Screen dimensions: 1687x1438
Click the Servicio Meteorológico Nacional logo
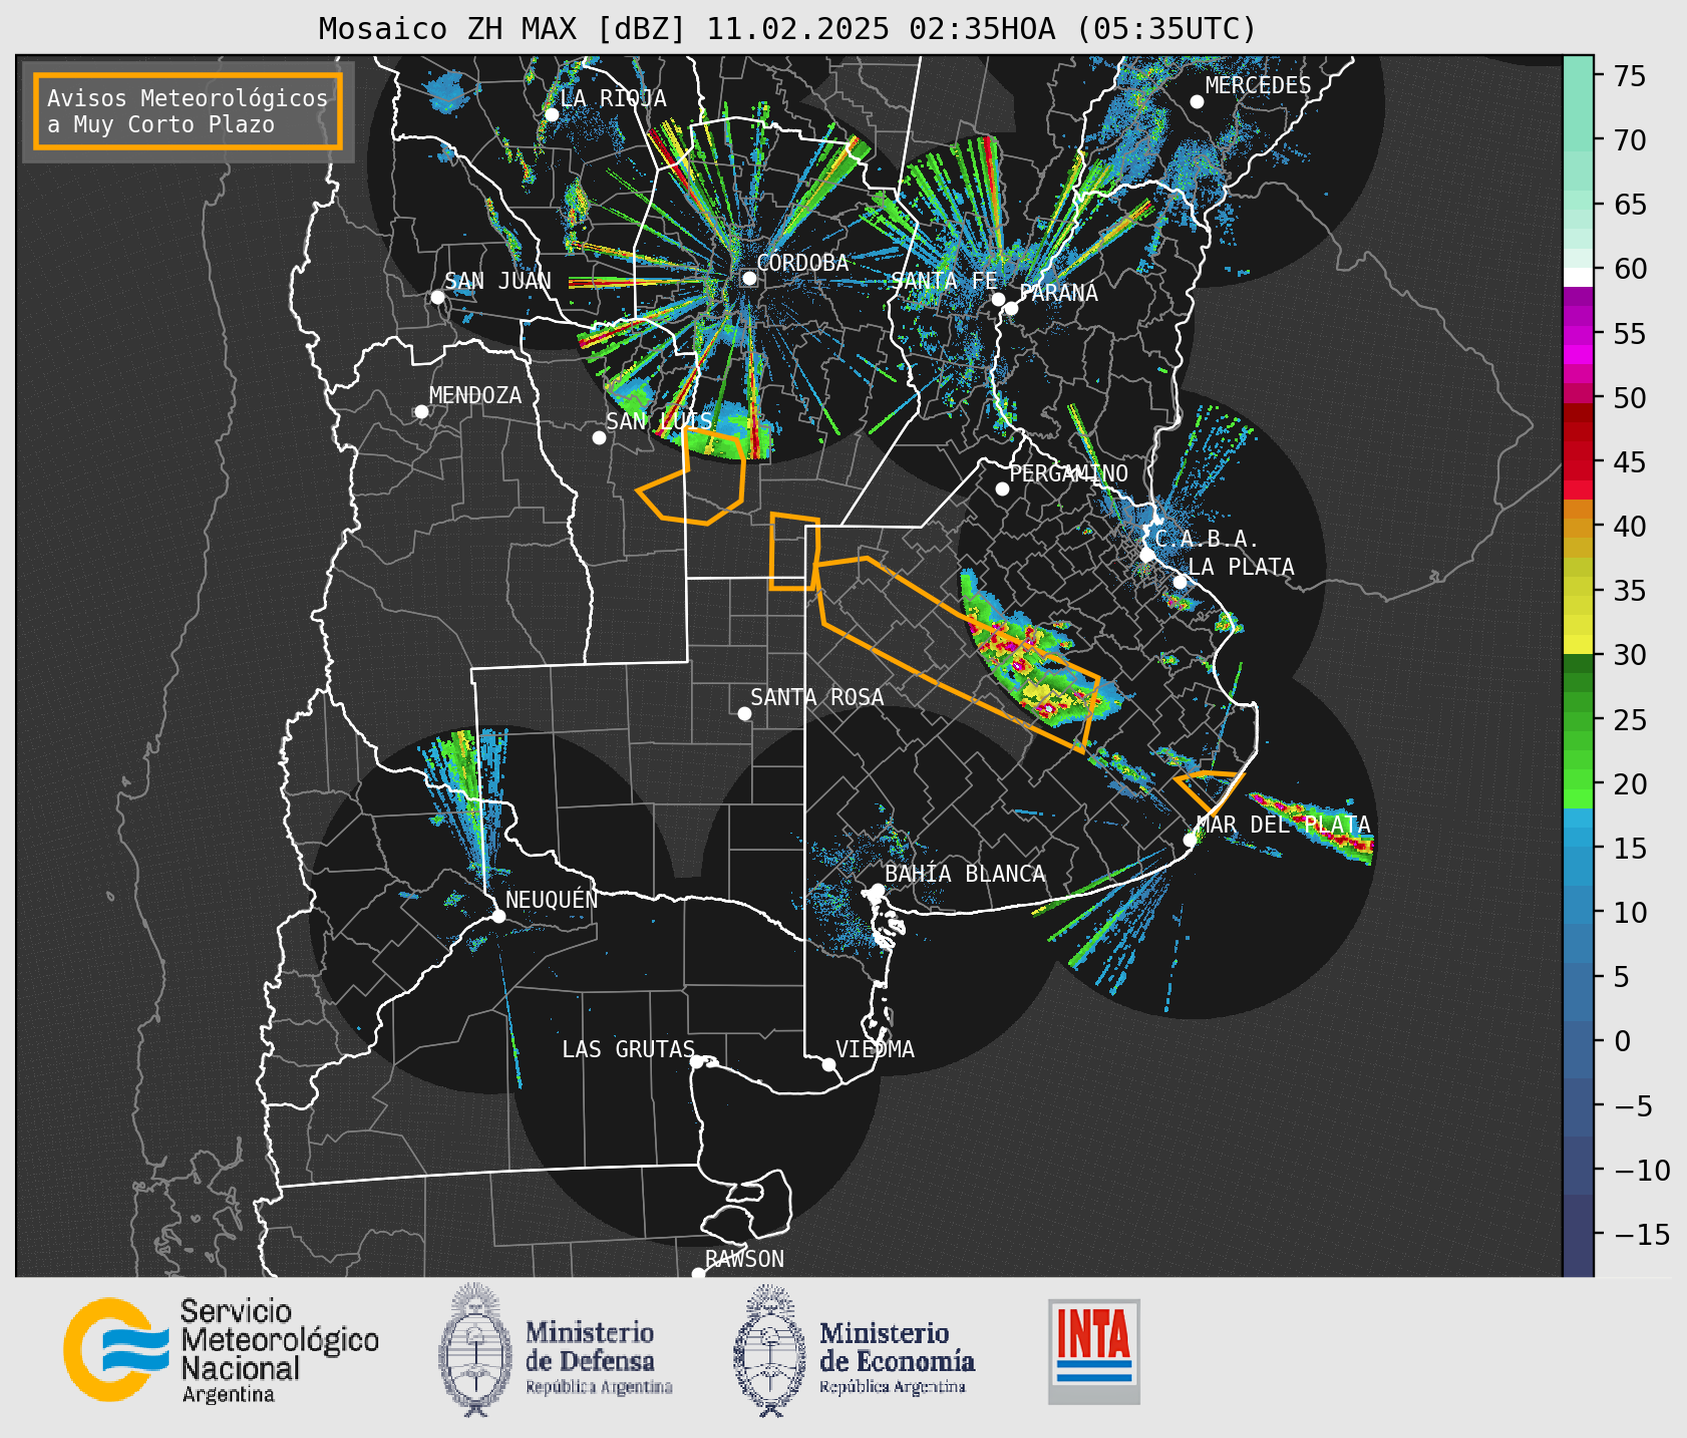[221, 1350]
